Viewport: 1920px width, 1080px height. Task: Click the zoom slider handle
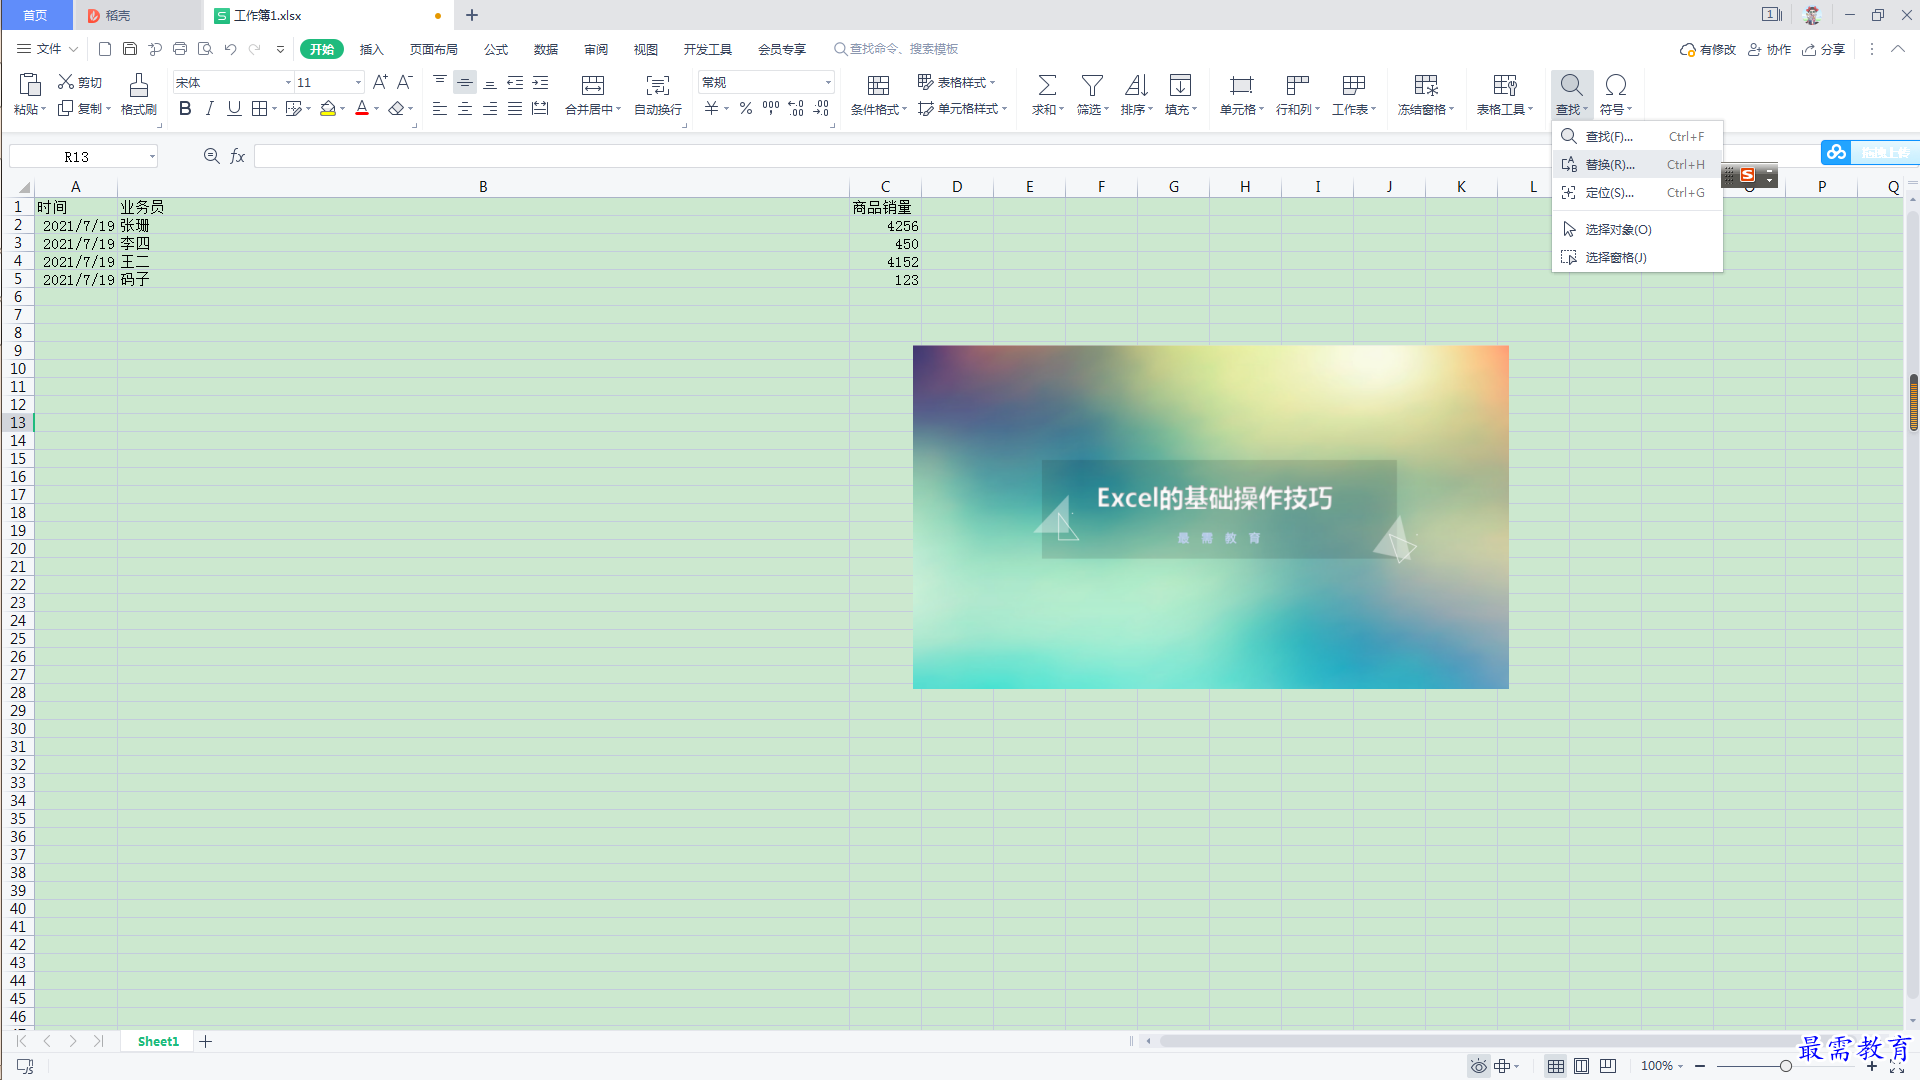pyautogui.click(x=1785, y=1066)
